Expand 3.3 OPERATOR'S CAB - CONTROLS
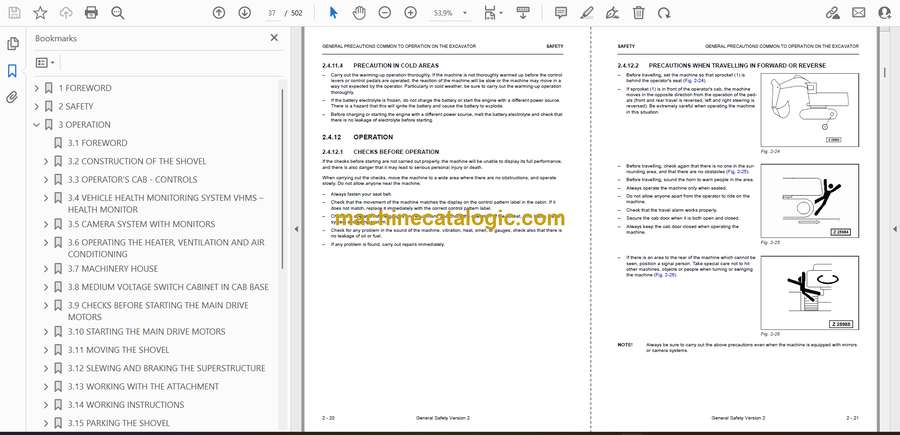Screen dimensions: 900x435 tap(46, 180)
